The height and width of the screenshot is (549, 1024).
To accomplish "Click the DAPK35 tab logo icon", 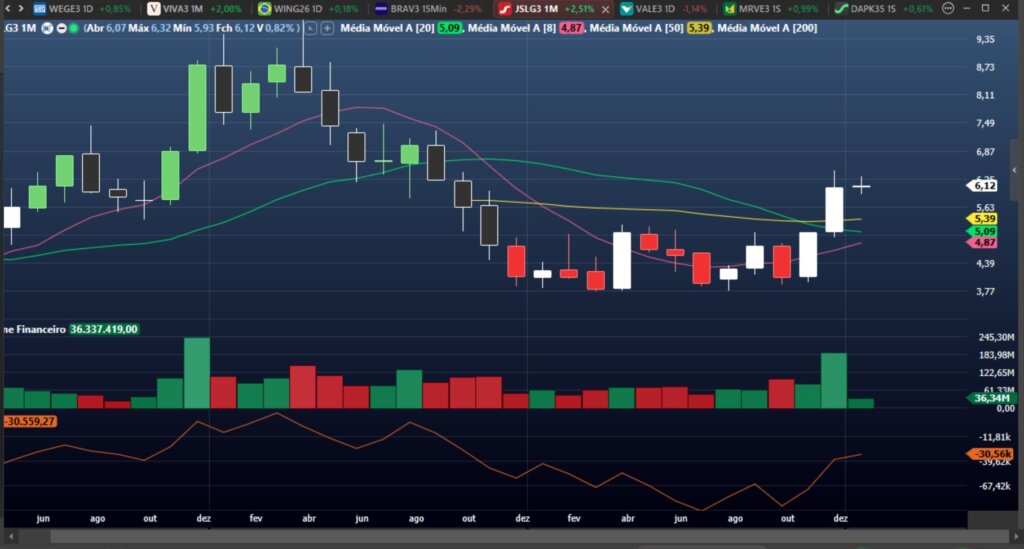I will (x=841, y=8).
